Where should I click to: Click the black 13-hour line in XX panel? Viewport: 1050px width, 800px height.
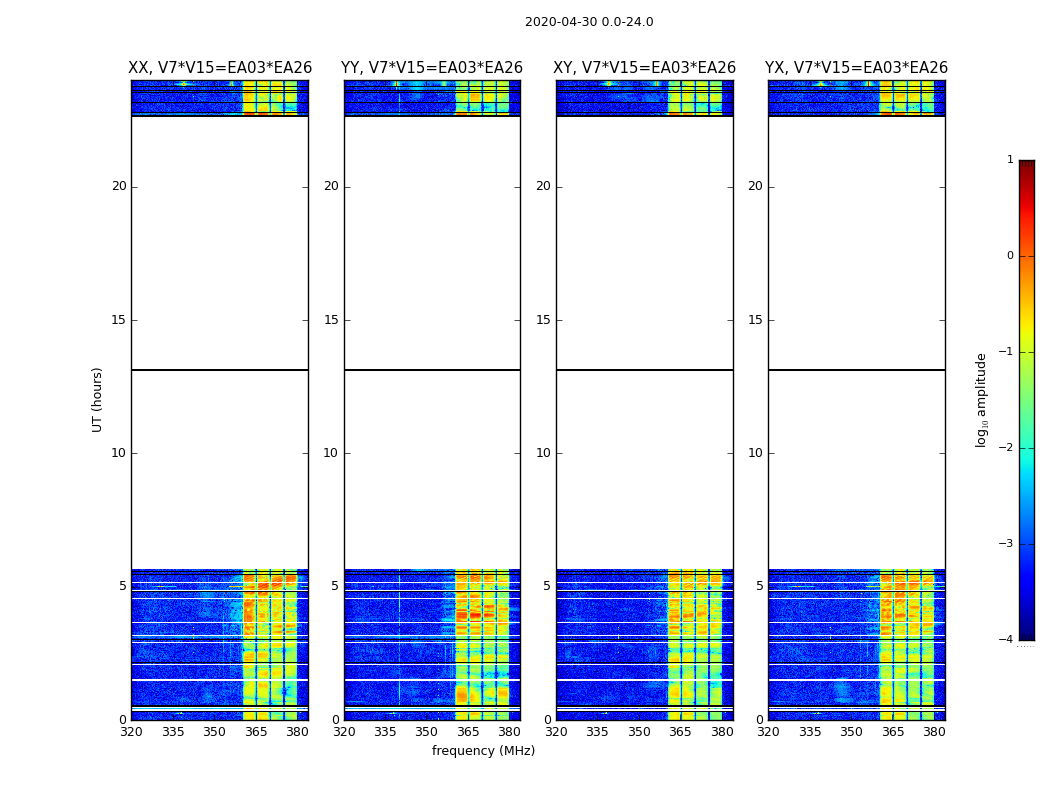click(219, 370)
